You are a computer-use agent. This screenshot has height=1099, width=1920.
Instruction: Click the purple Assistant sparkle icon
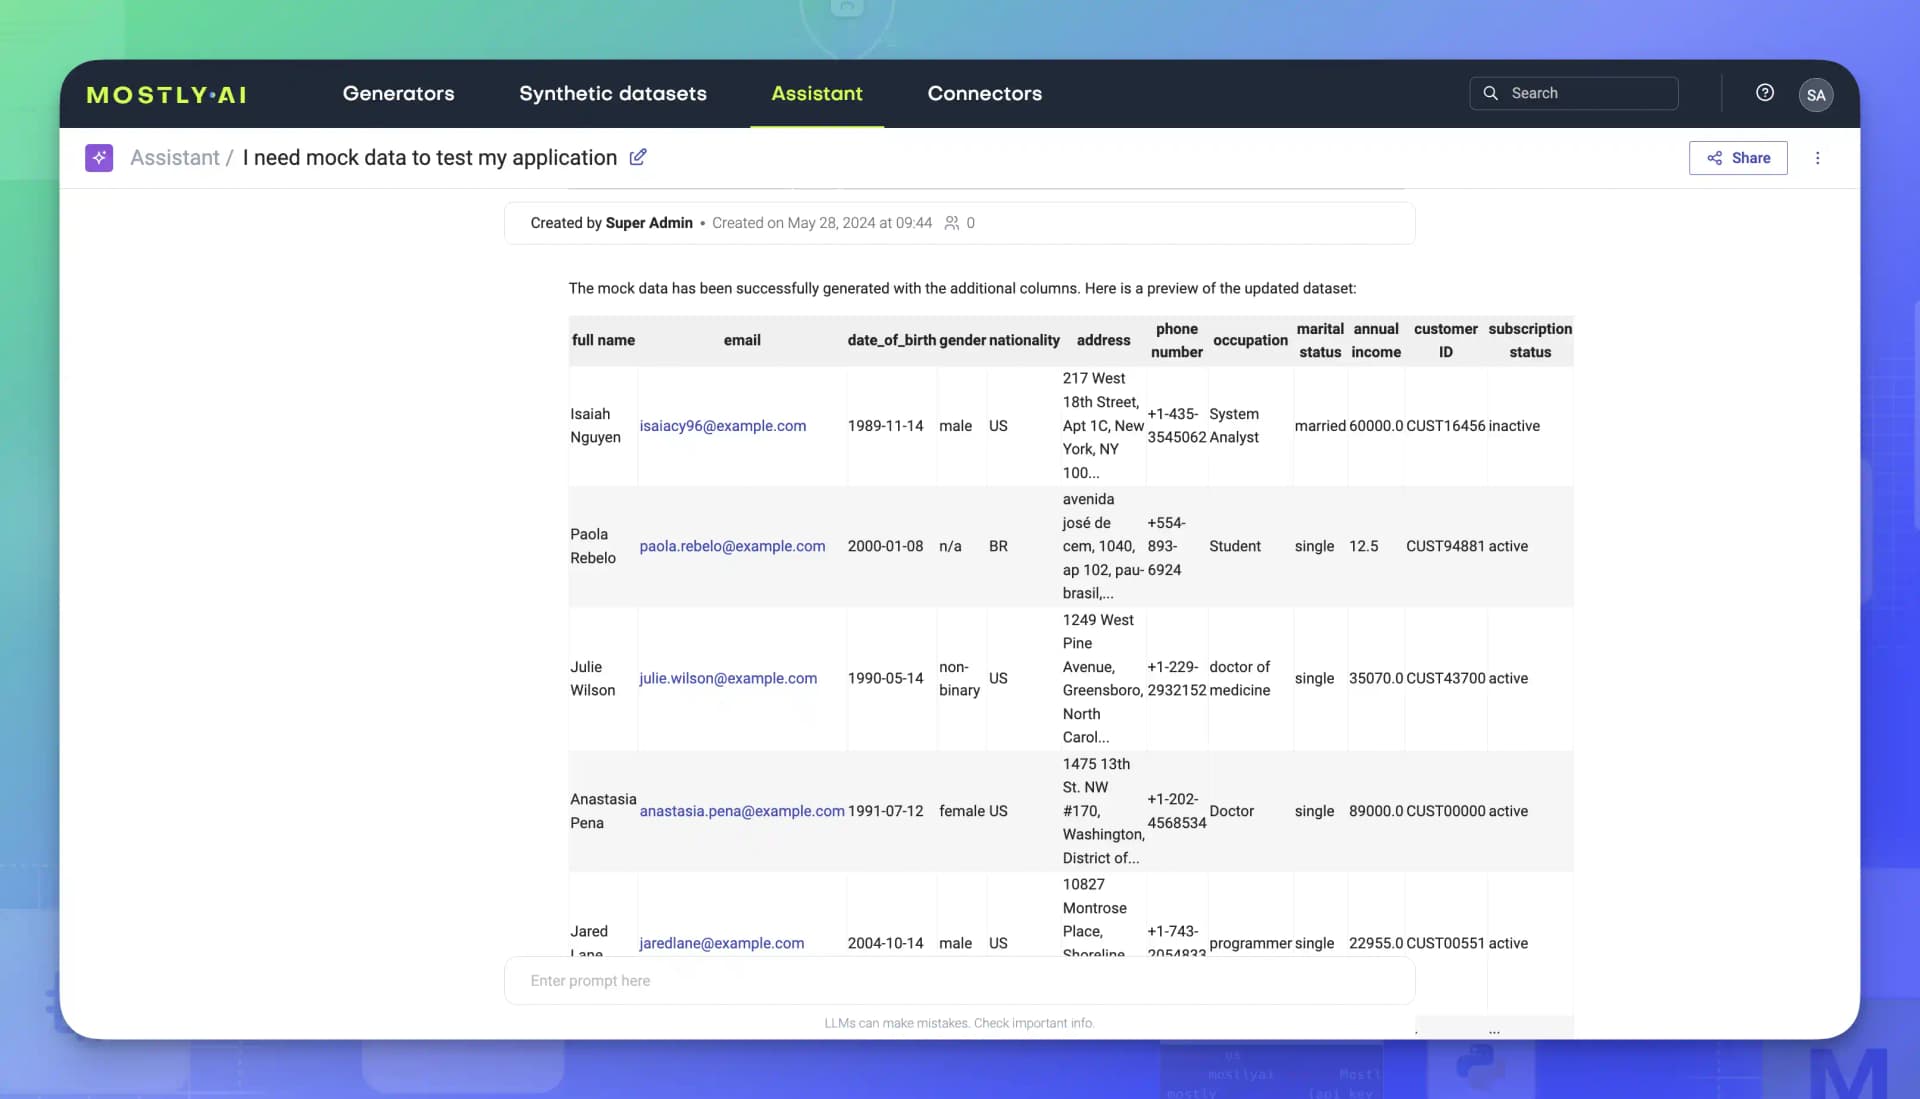point(99,157)
